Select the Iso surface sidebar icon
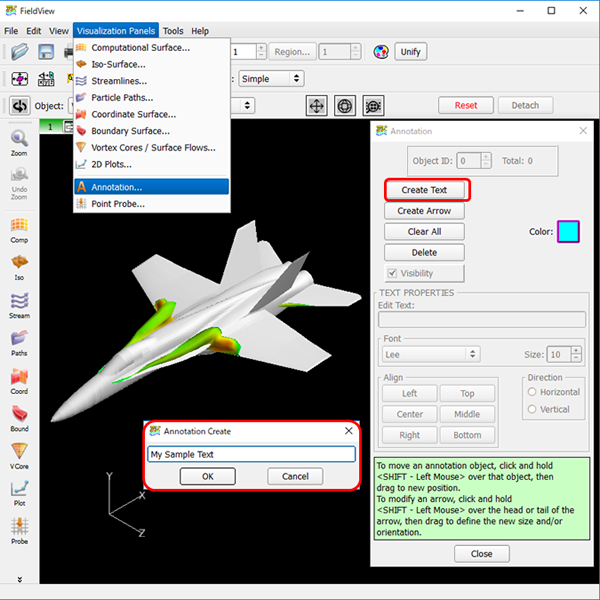 coord(19,266)
